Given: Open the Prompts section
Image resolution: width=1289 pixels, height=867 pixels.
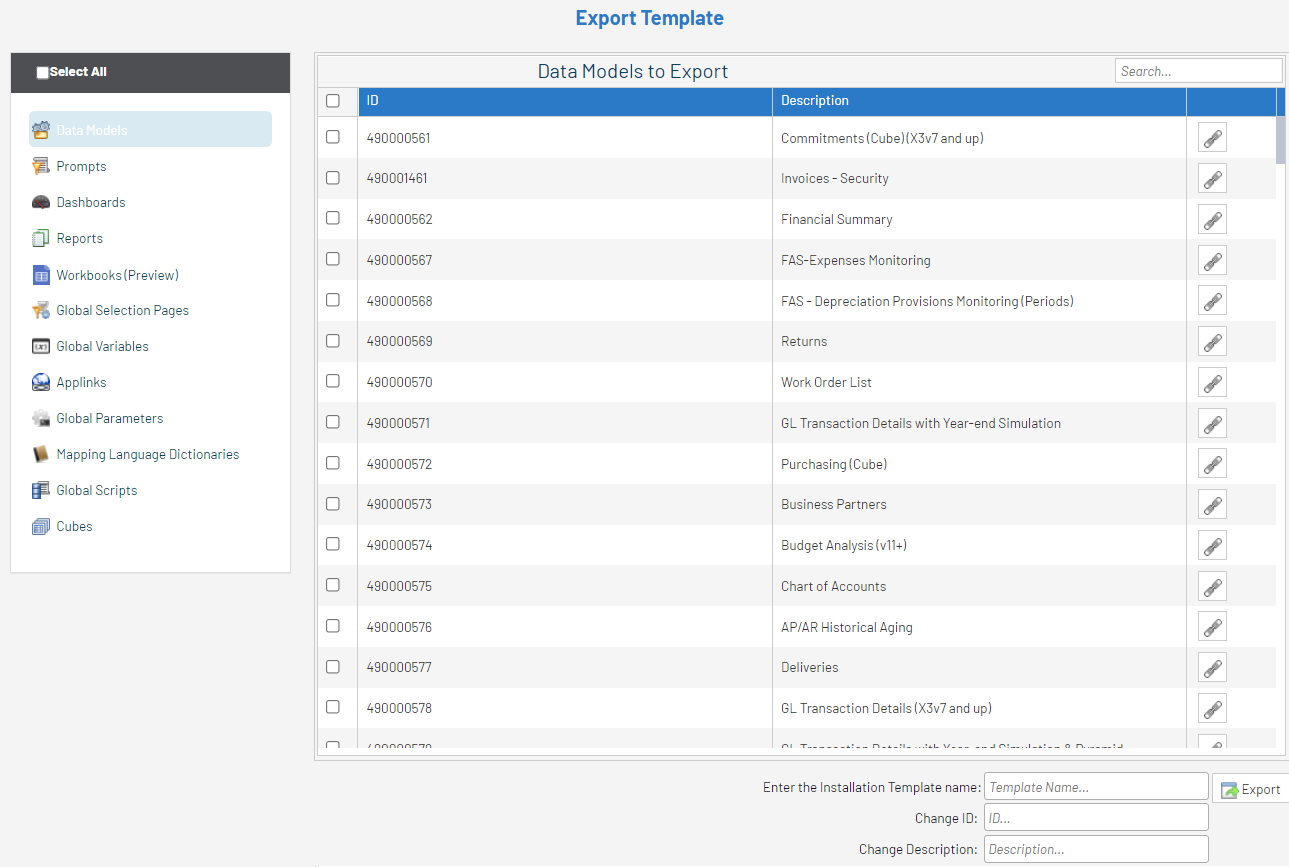Looking at the screenshot, I should 81,167.
